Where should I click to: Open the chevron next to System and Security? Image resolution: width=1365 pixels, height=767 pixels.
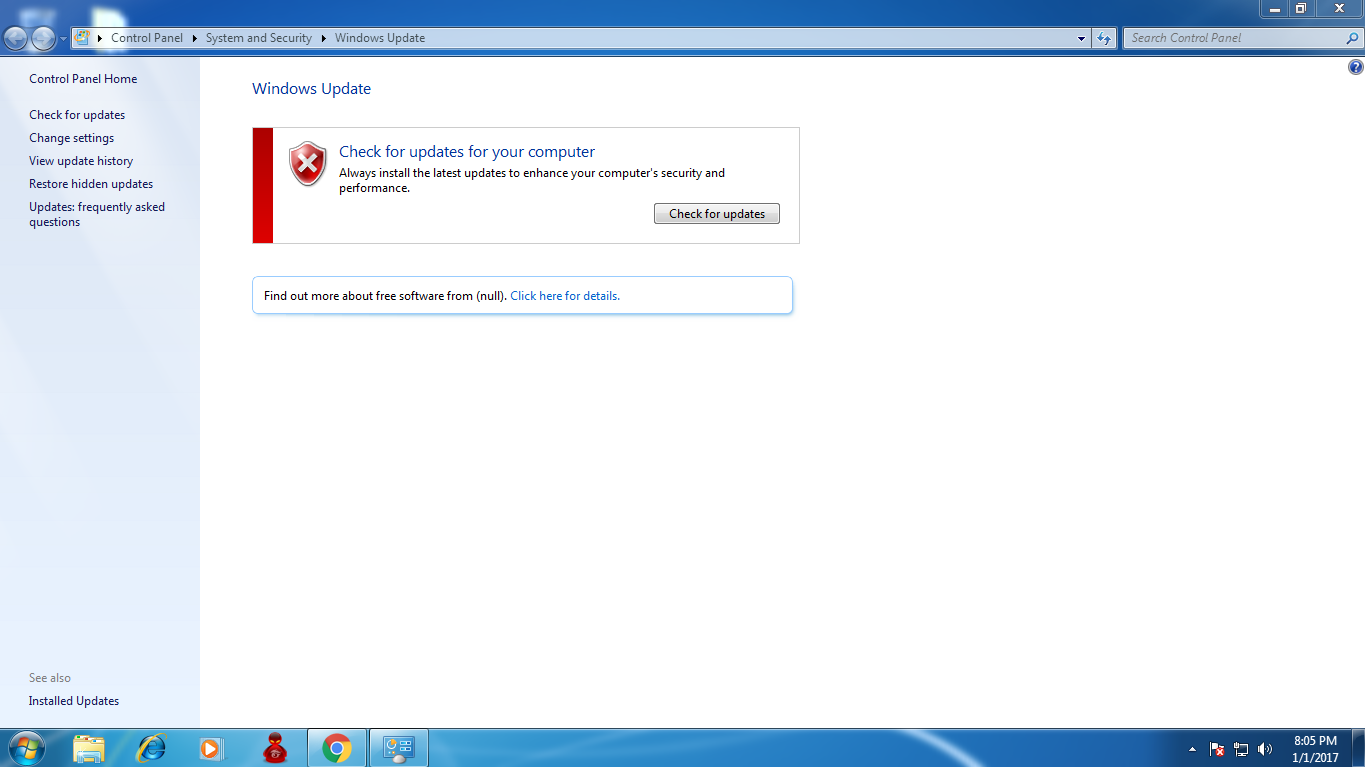(325, 37)
